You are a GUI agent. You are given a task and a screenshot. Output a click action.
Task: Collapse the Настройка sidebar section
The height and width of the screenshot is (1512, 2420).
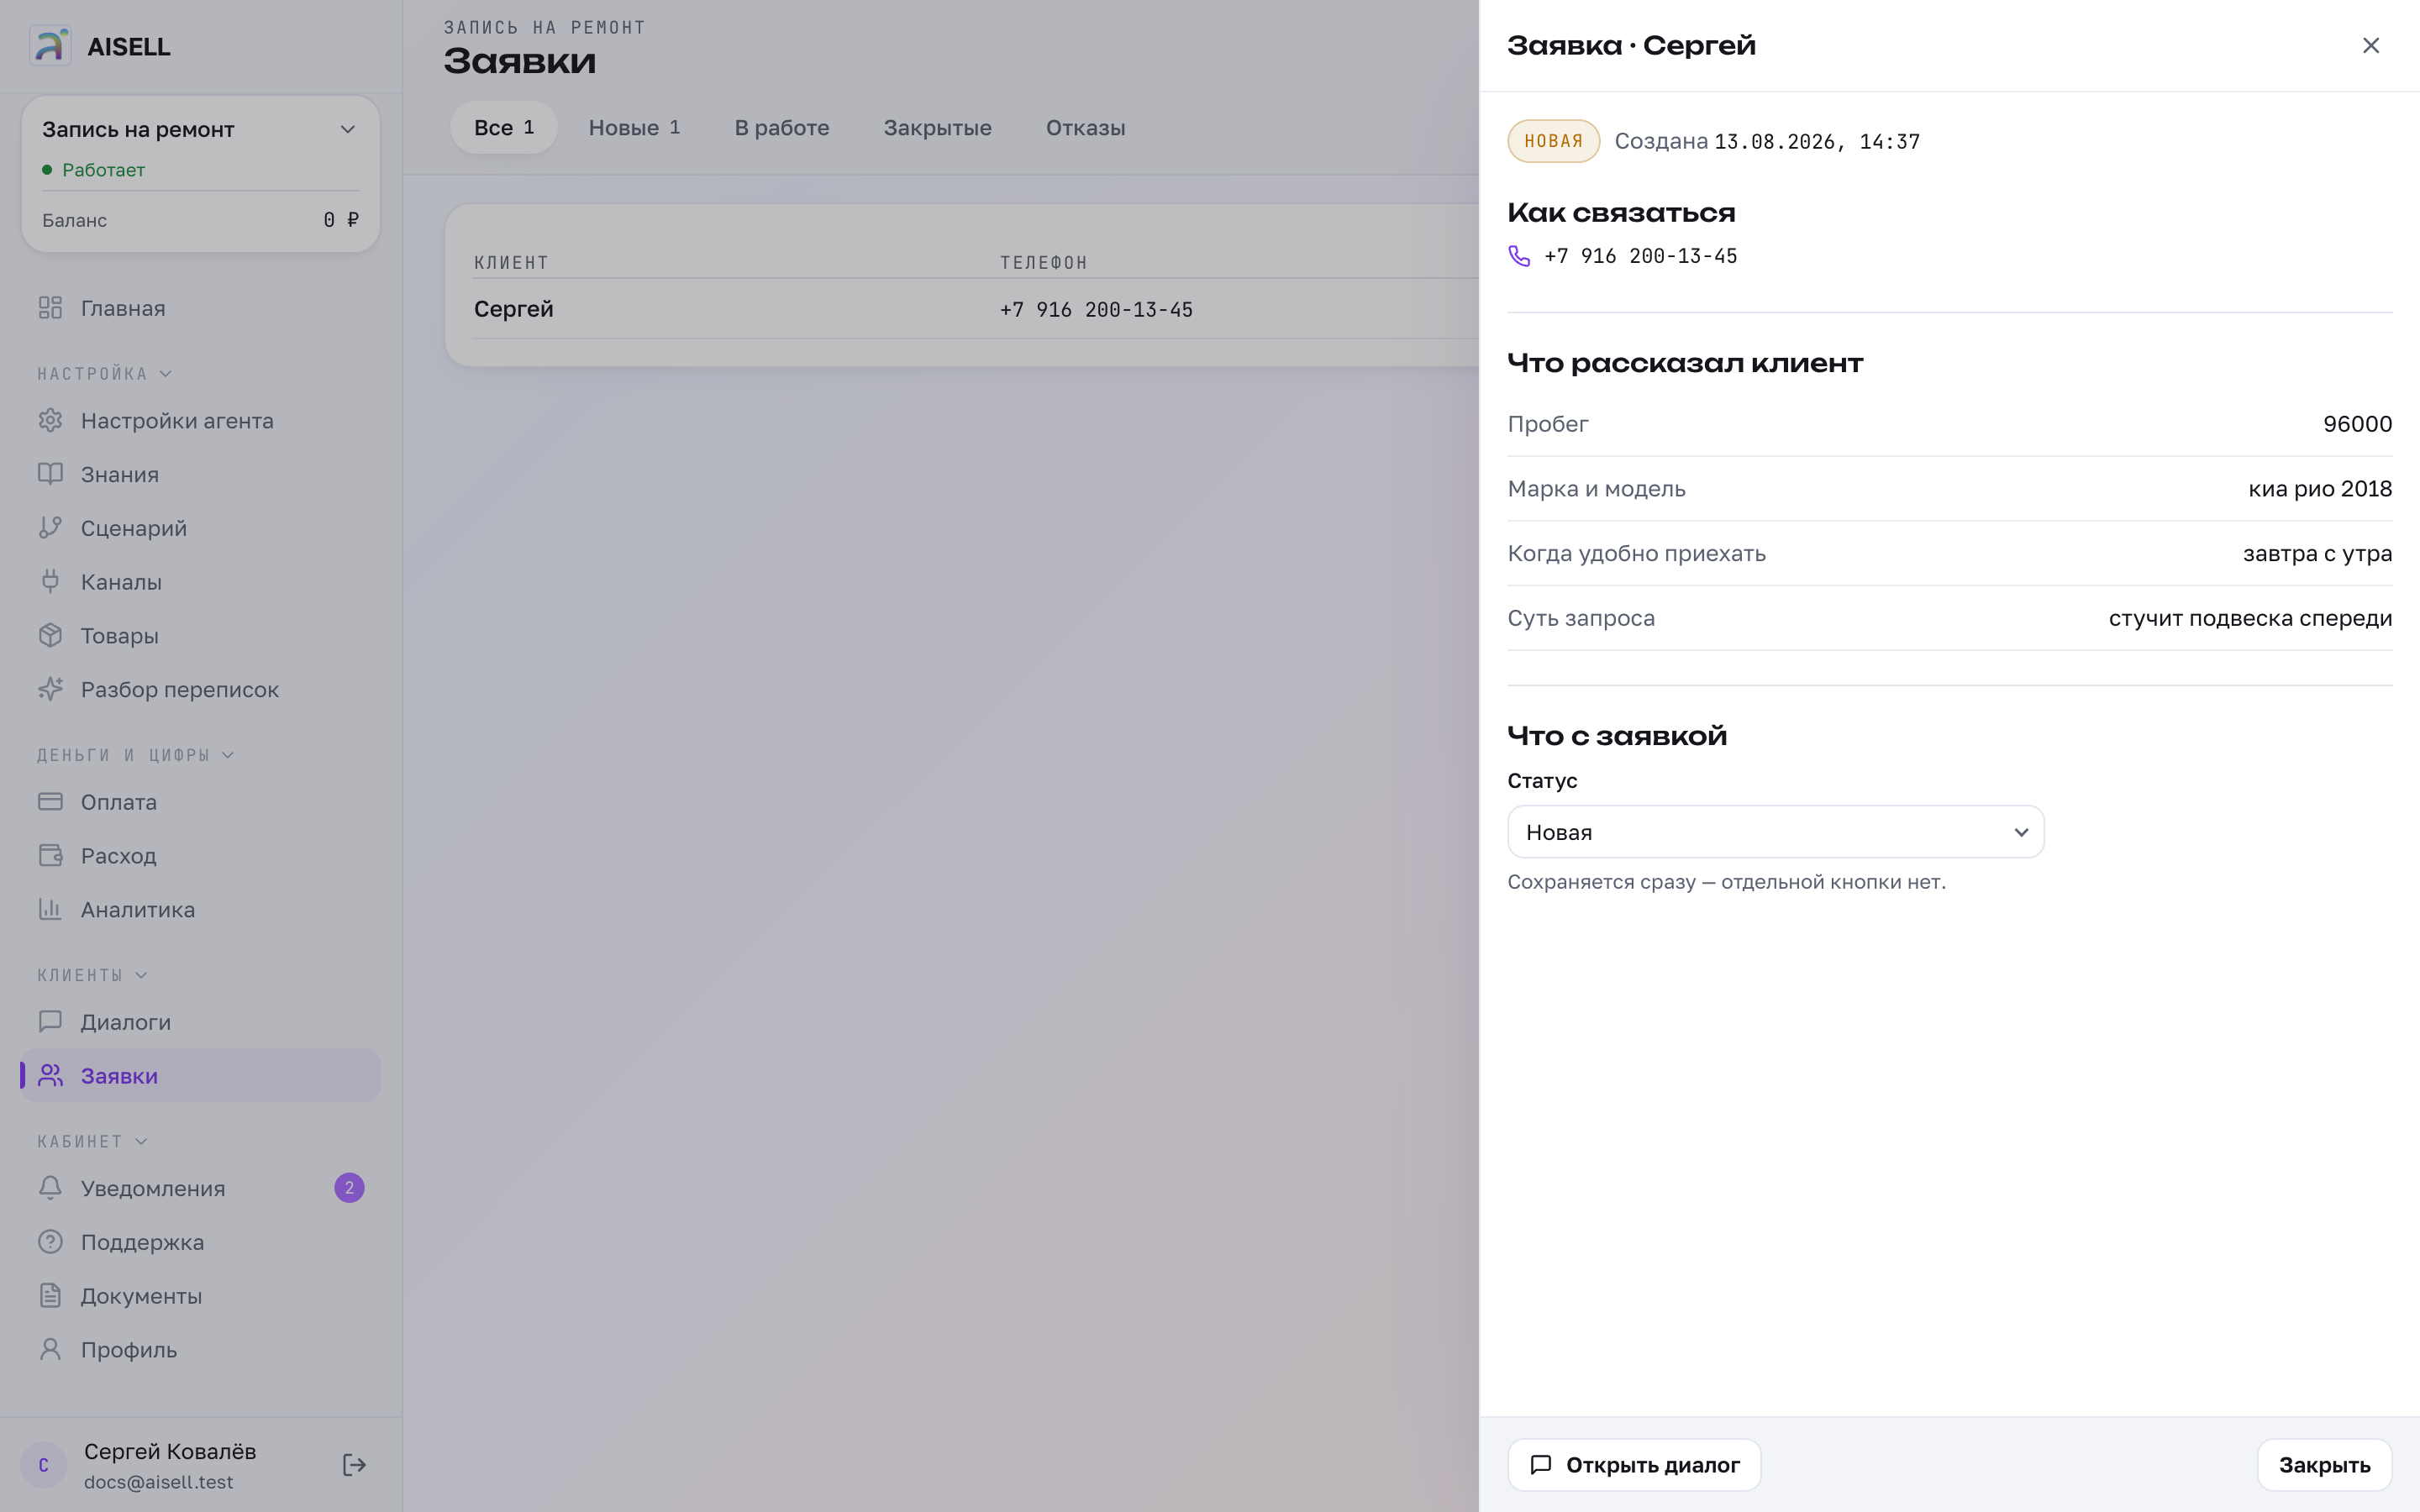tap(105, 374)
